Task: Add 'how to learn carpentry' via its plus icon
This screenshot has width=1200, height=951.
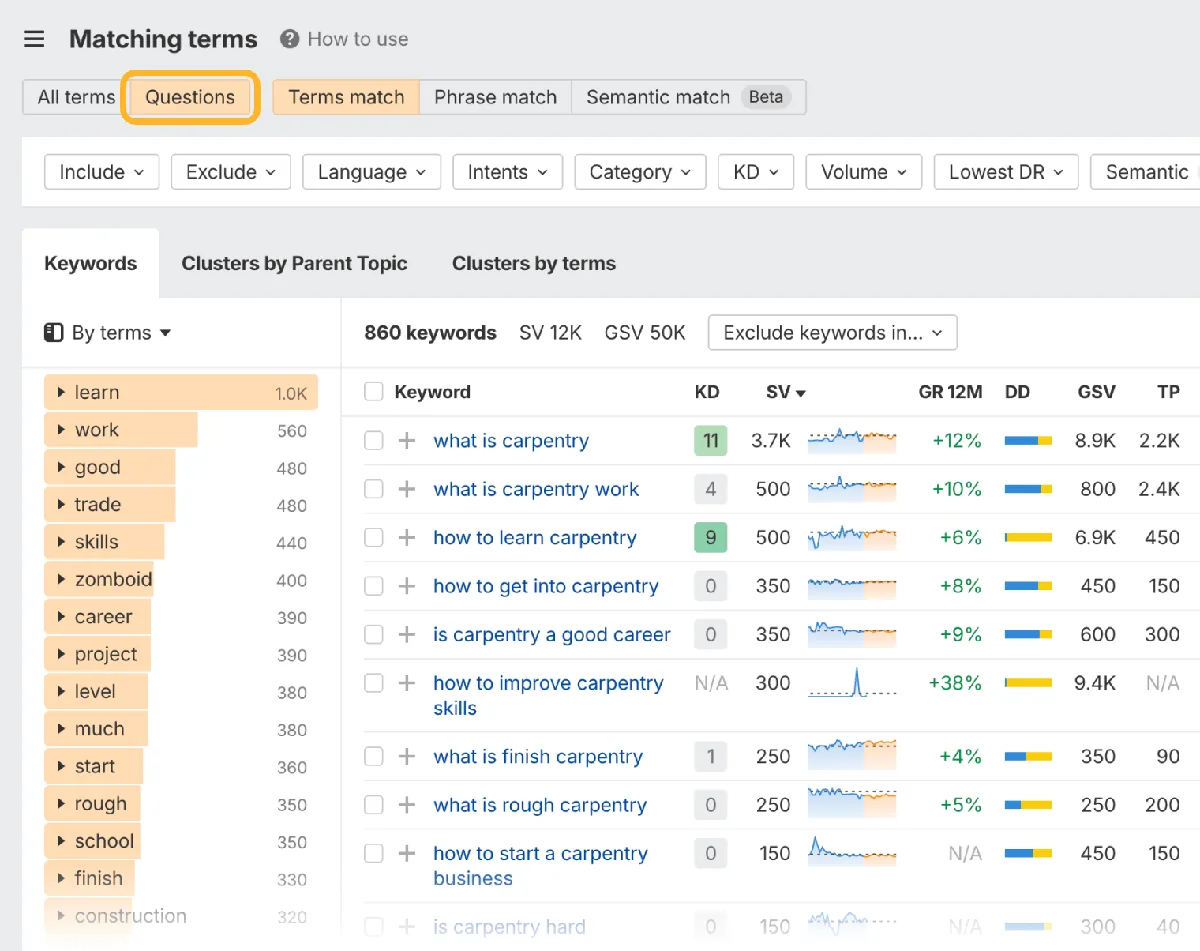Action: tap(406, 538)
